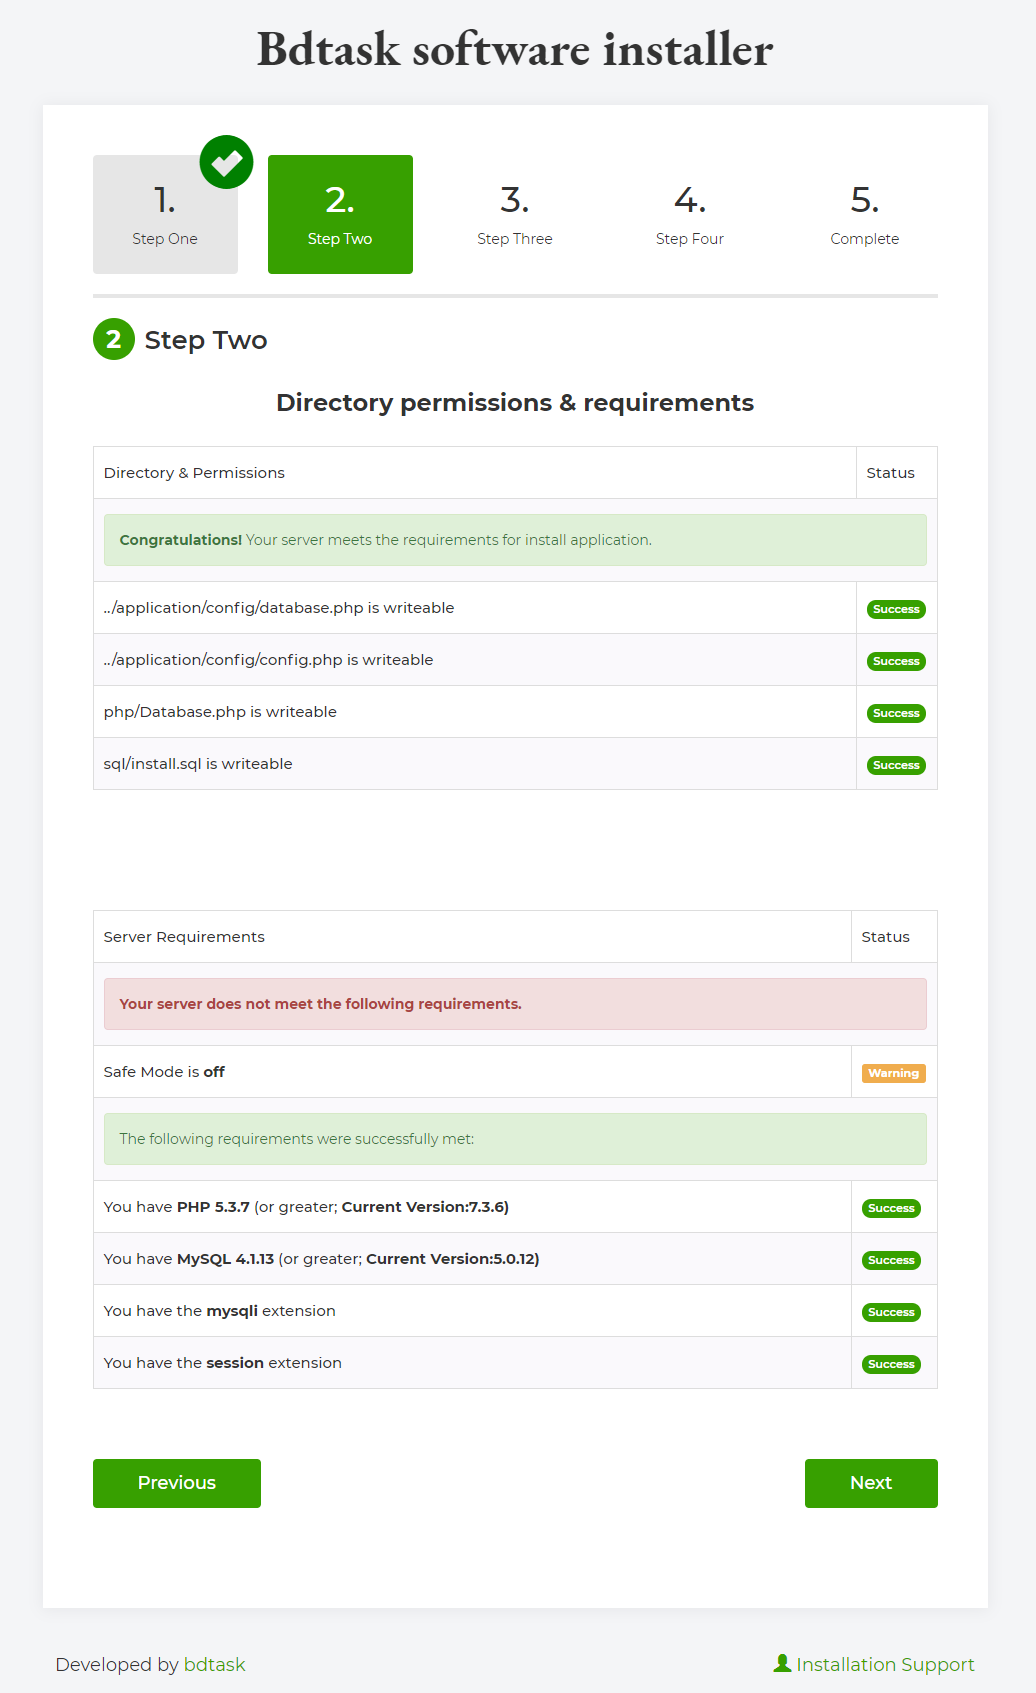Click Success badge for mysqli extension row
The width and height of the screenshot is (1036, 1693).
891,1312
